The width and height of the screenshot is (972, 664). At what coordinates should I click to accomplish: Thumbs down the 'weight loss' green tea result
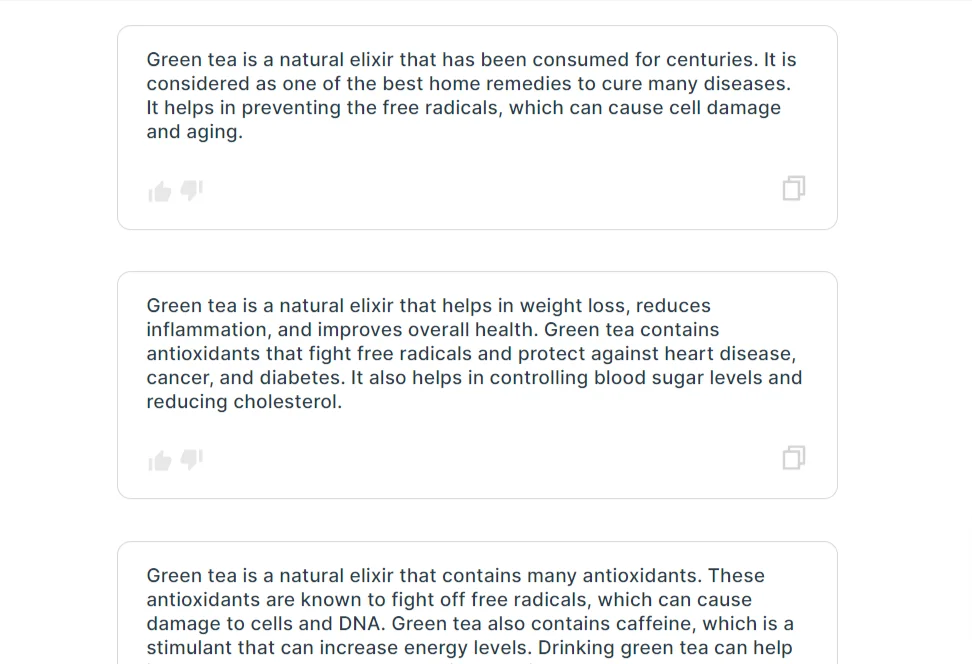192,459
